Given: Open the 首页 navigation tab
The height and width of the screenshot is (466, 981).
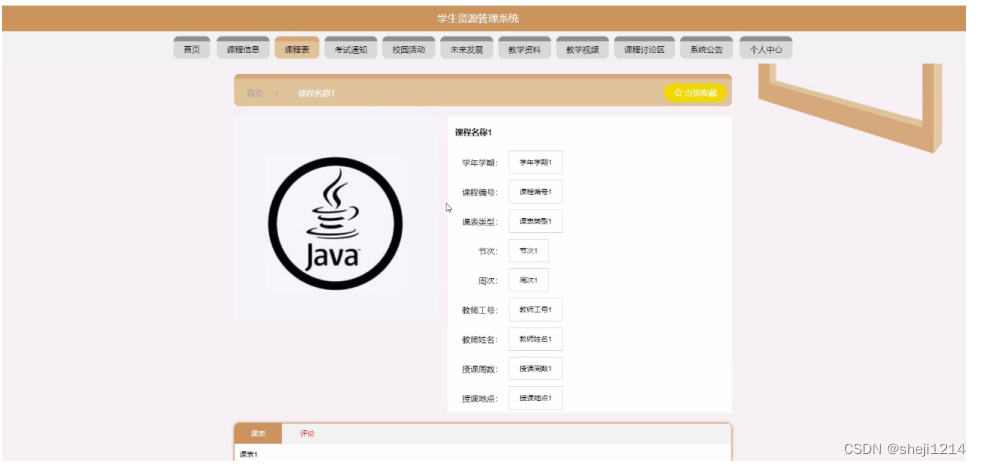Looking at the screenshot, I should (191, 49).
